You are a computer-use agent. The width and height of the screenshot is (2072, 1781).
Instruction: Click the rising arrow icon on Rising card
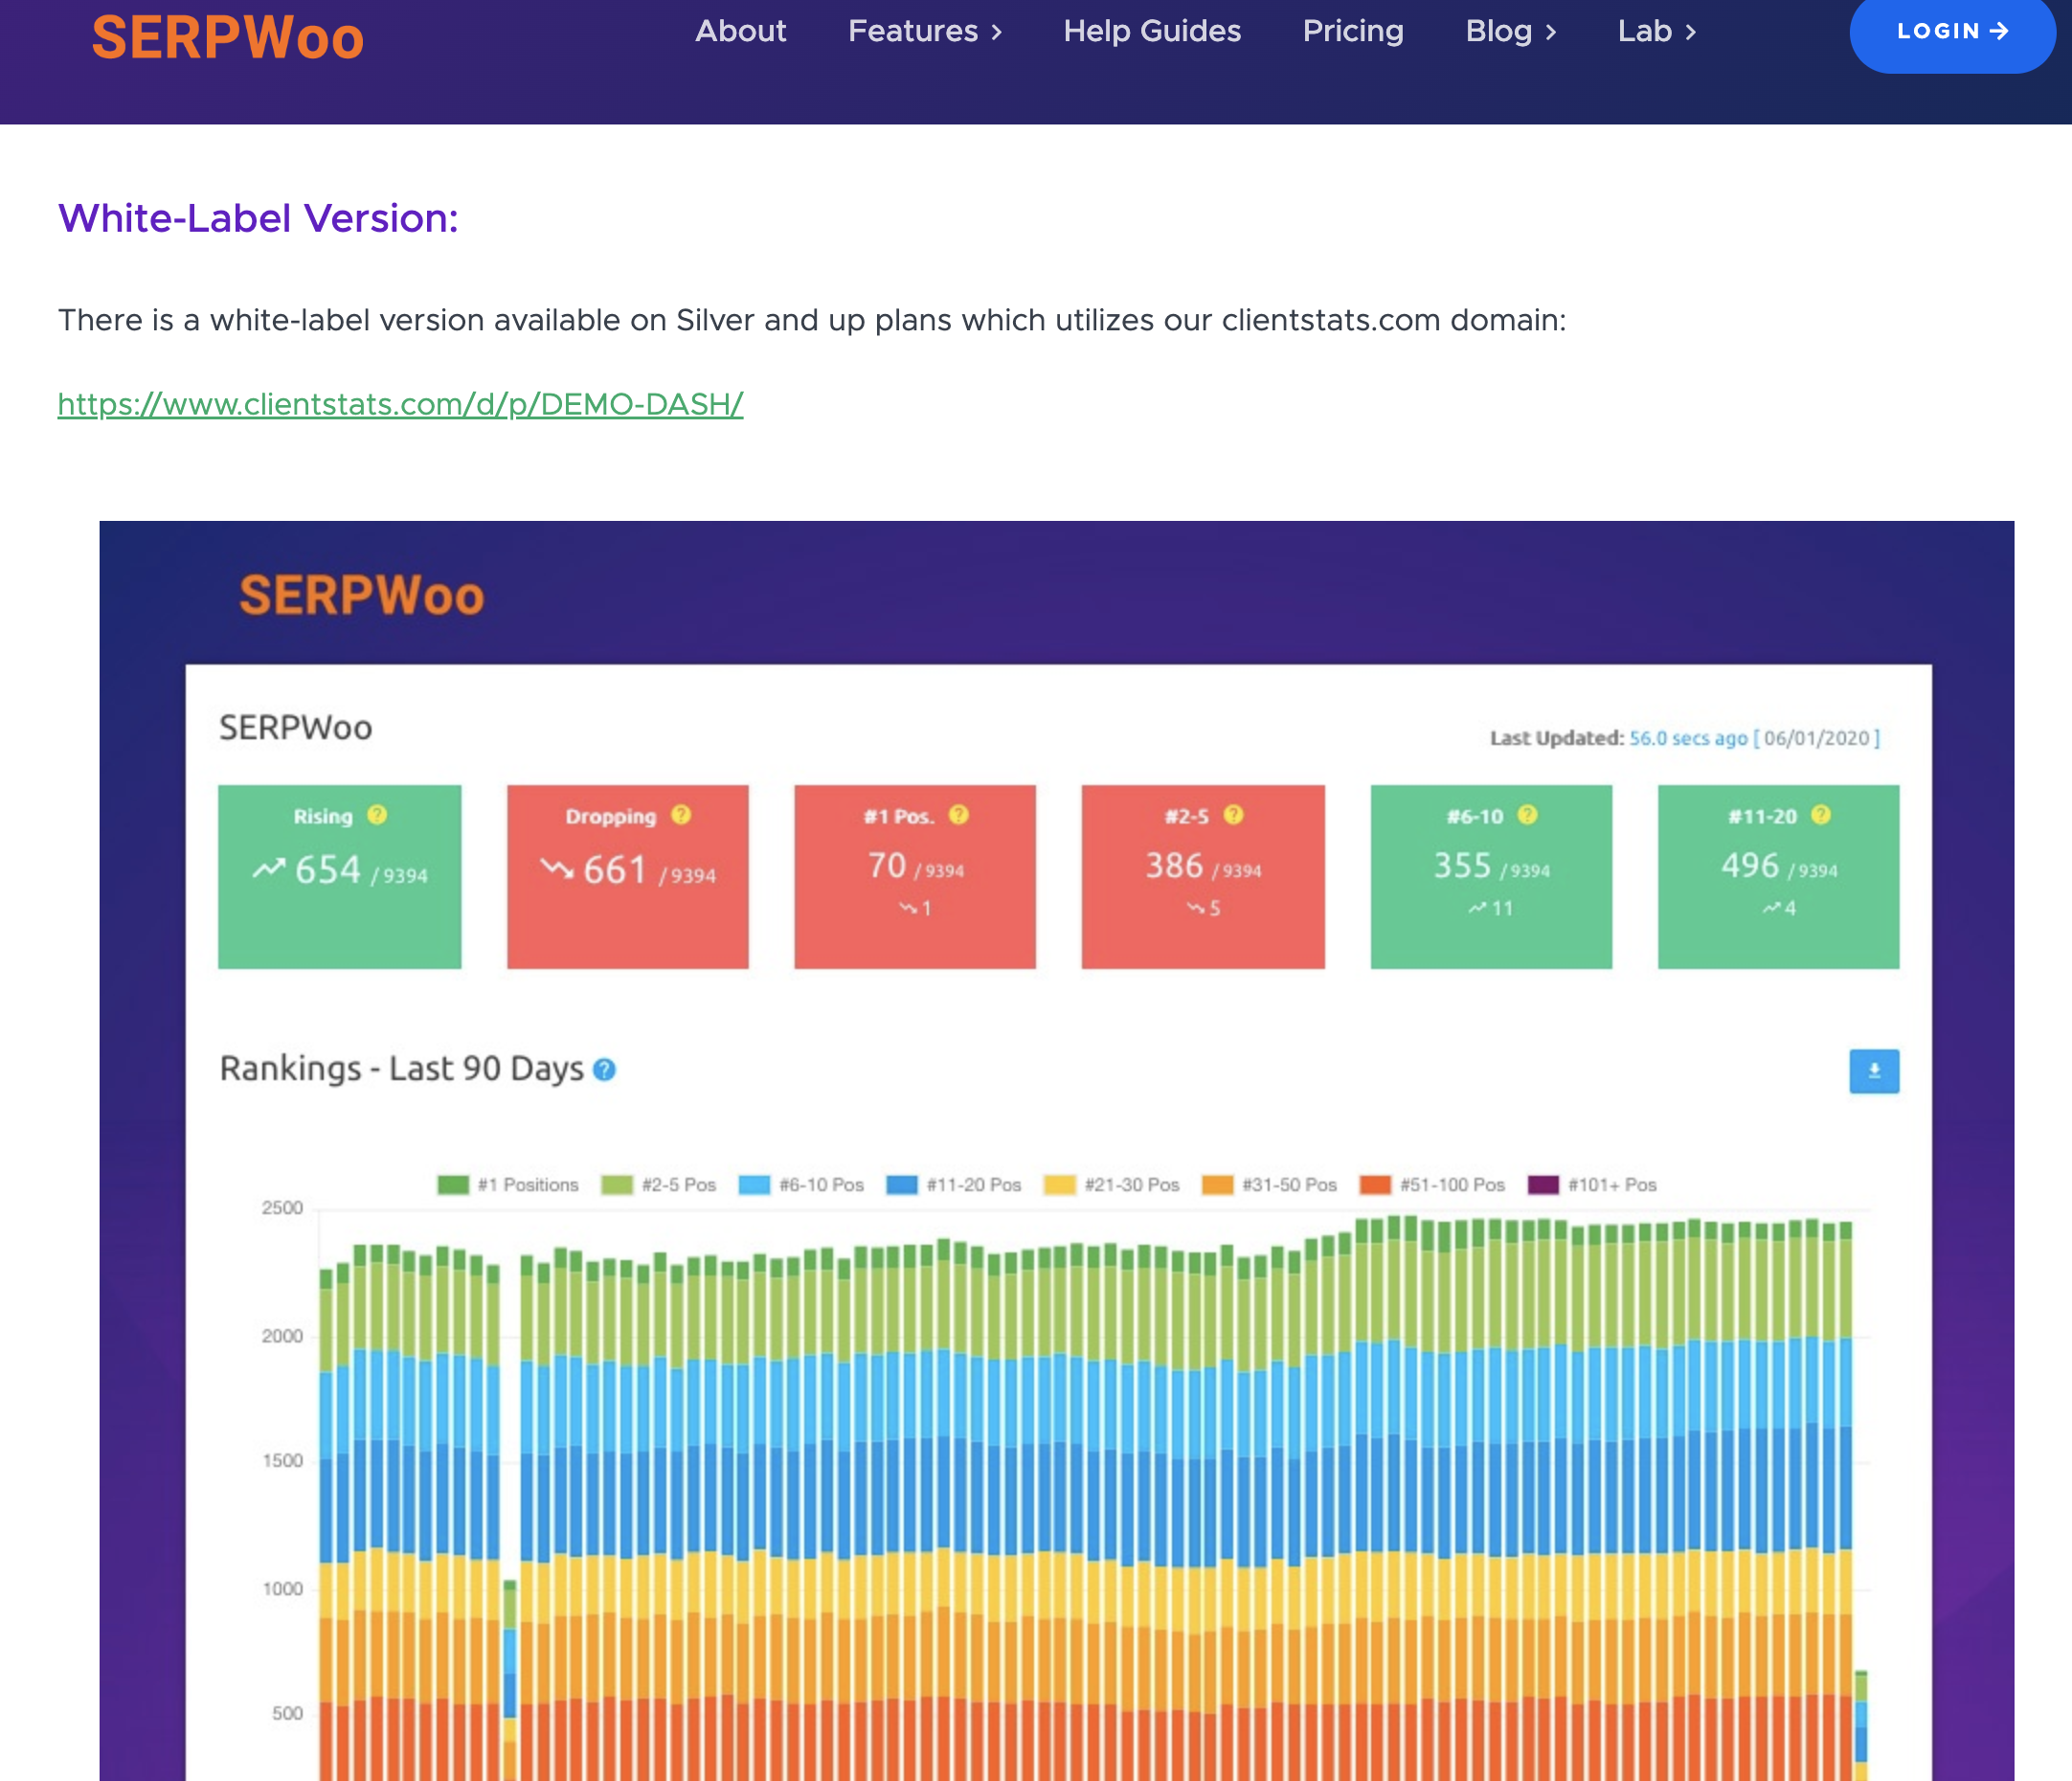(269, 868)
